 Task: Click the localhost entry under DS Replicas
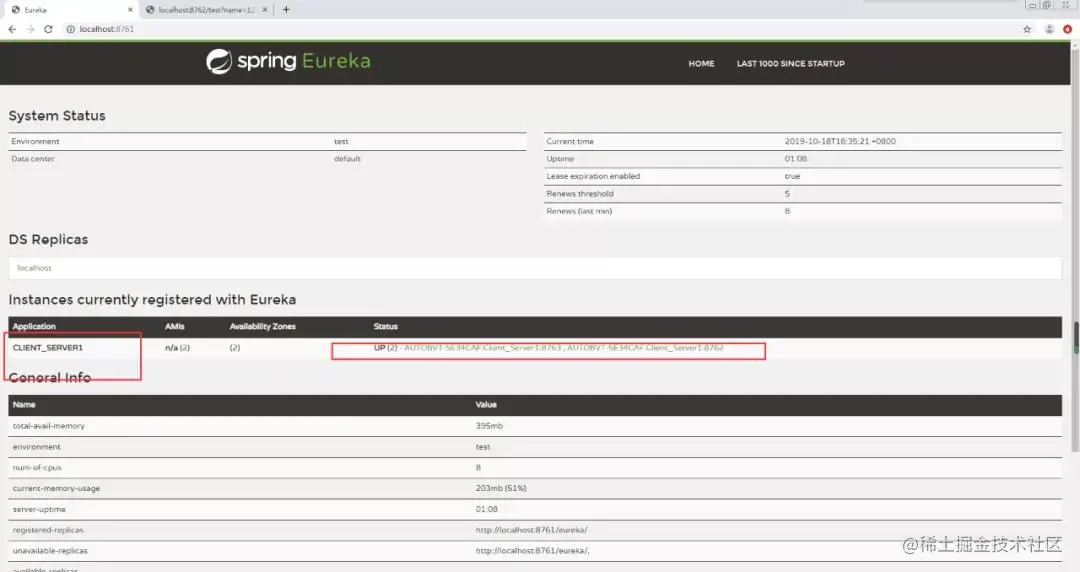tap(34, 268)
